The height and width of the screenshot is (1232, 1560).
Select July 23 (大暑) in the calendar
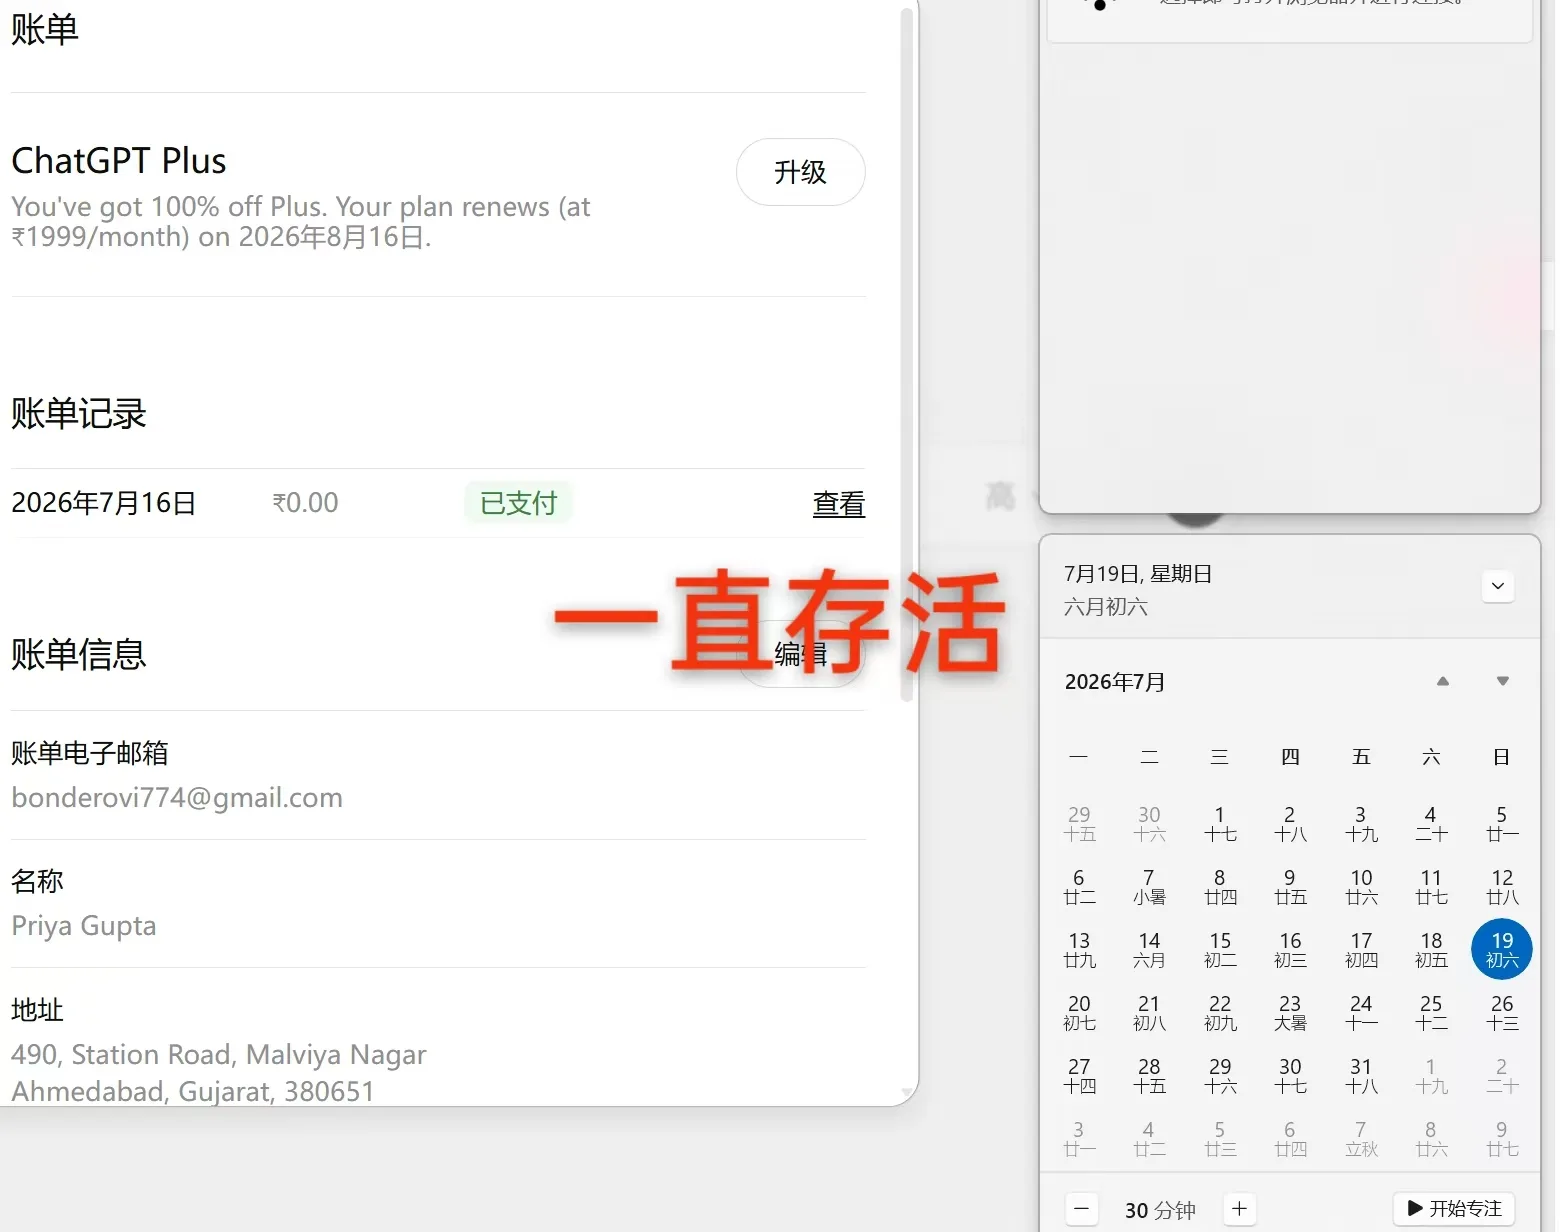click(x=1290, y=1013)
